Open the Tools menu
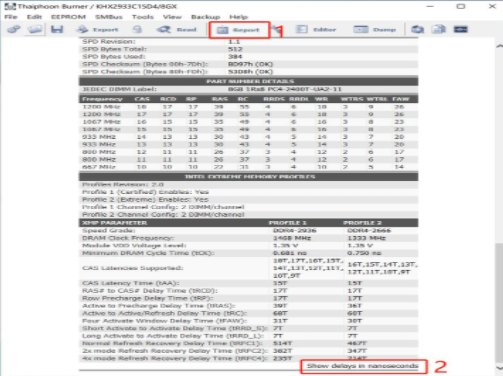 click(x=143, y=17)
